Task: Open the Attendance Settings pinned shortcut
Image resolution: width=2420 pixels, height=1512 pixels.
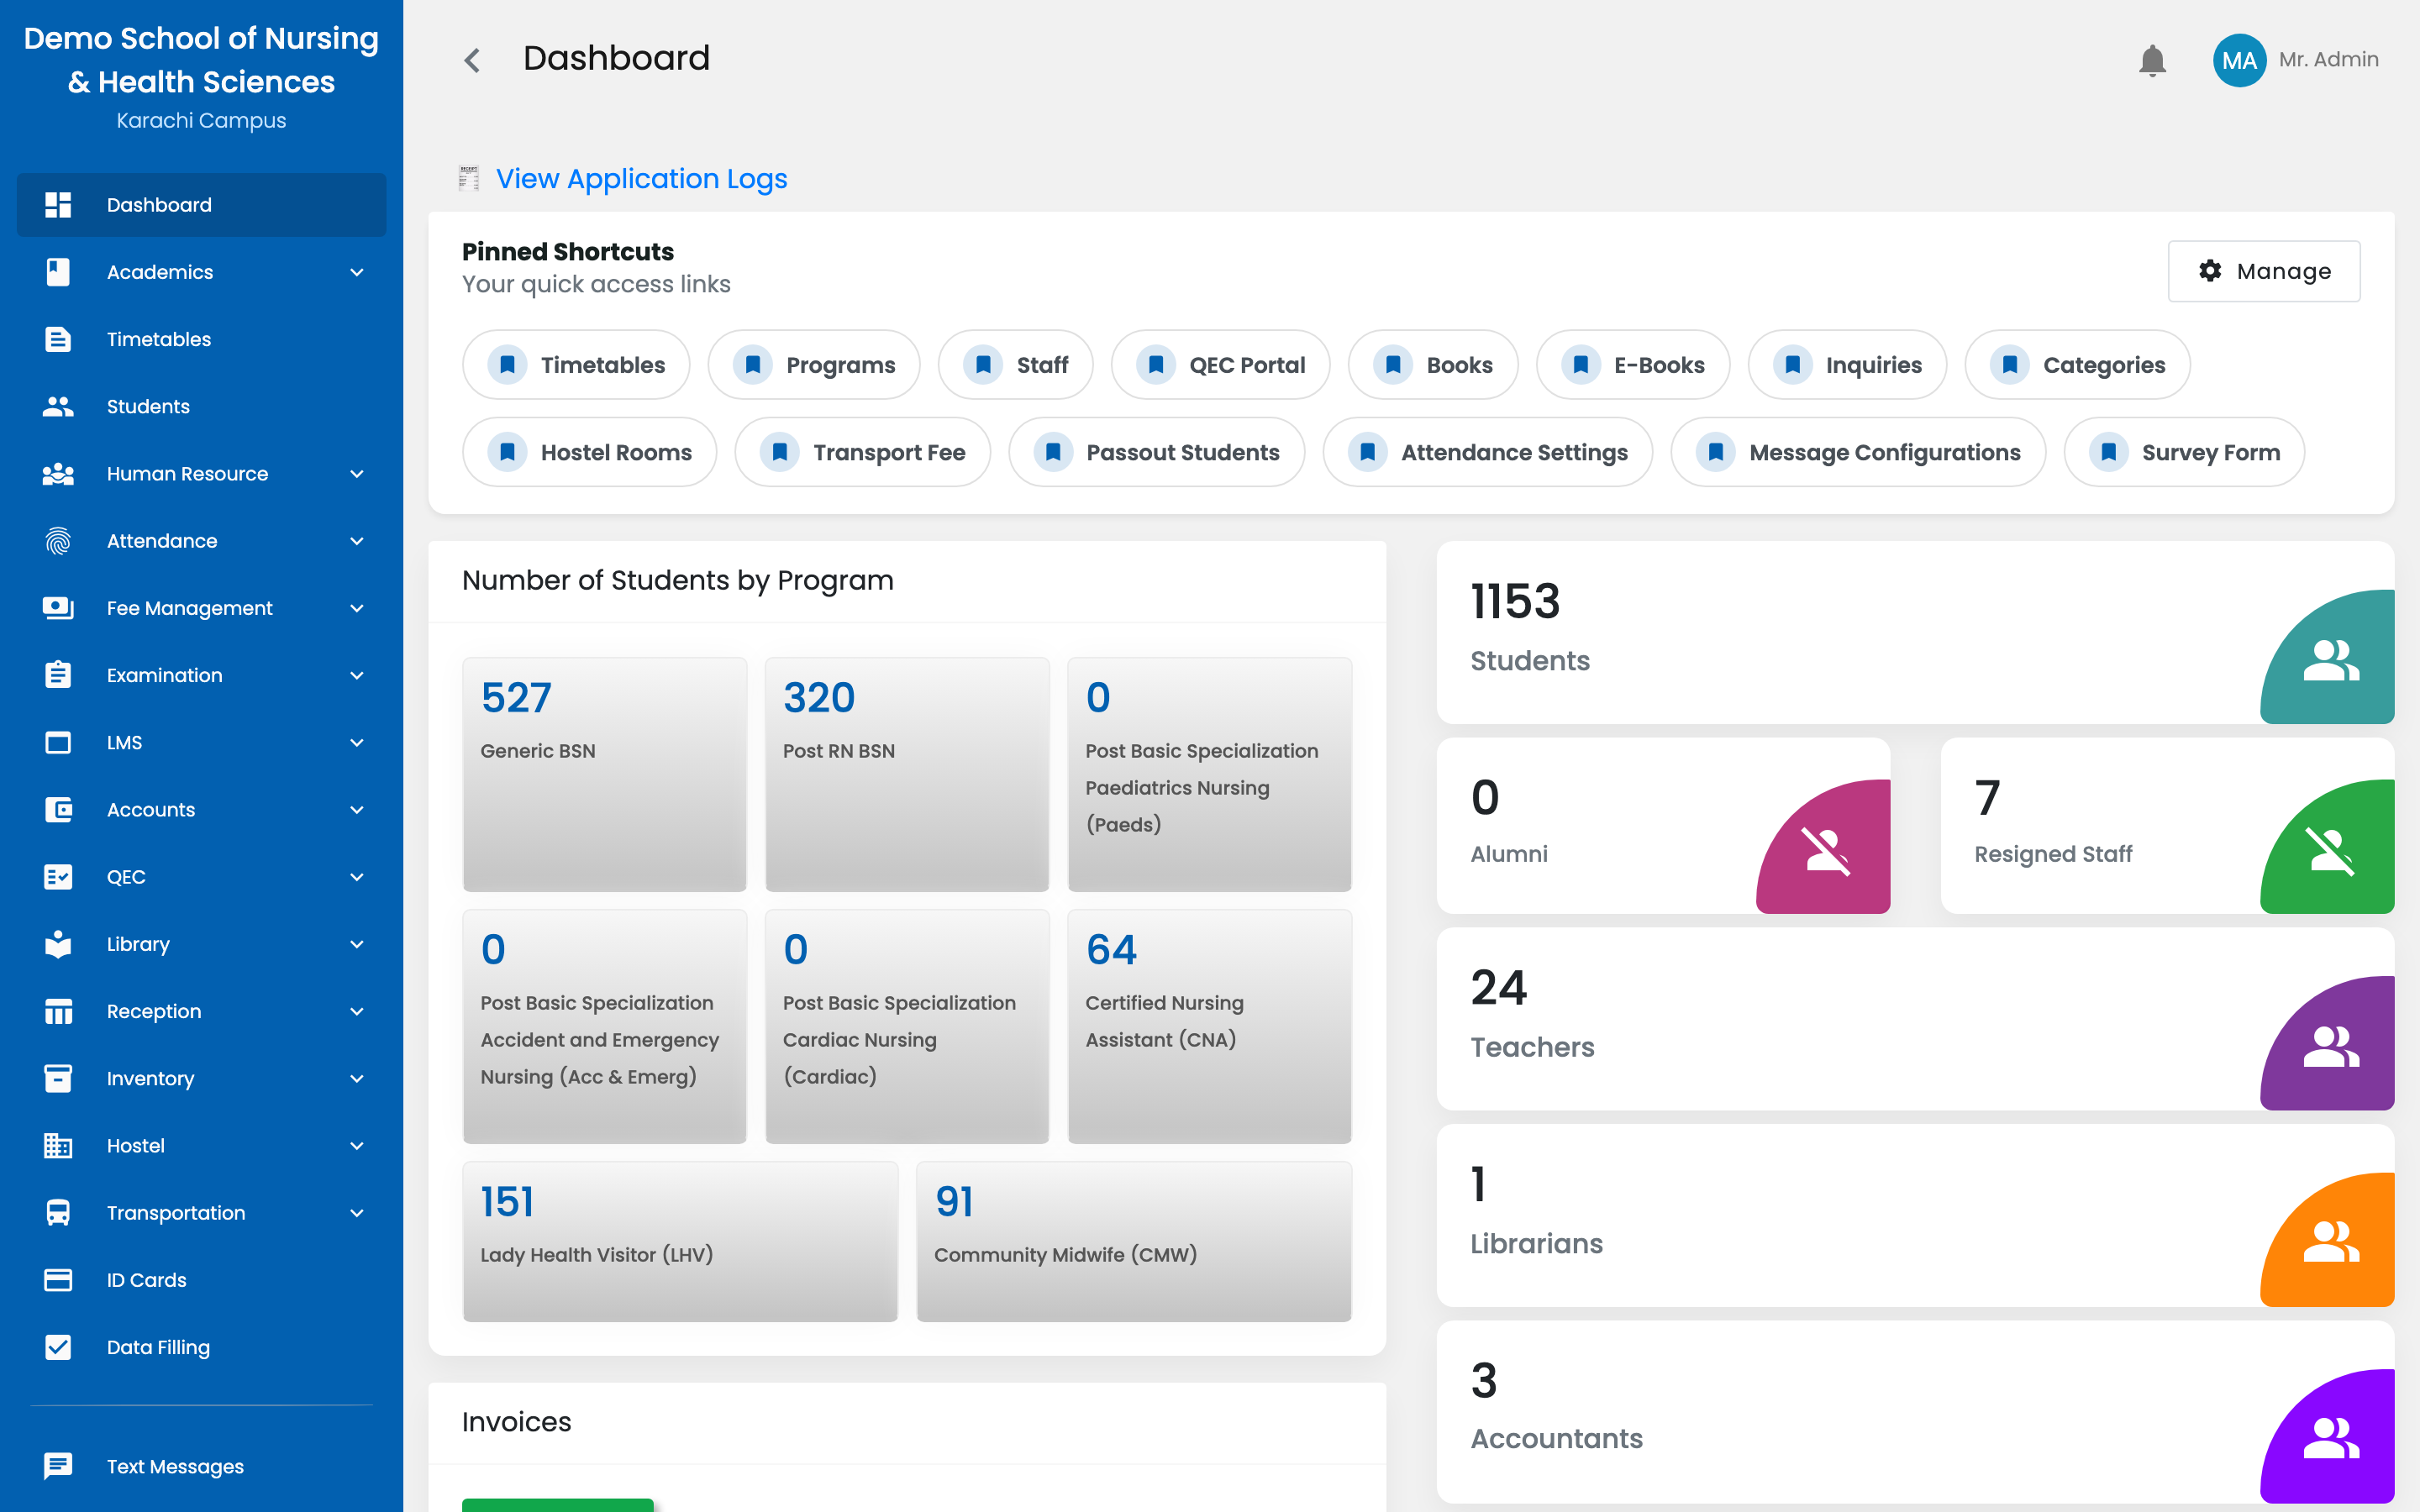Action: [x=1488, y=452]
